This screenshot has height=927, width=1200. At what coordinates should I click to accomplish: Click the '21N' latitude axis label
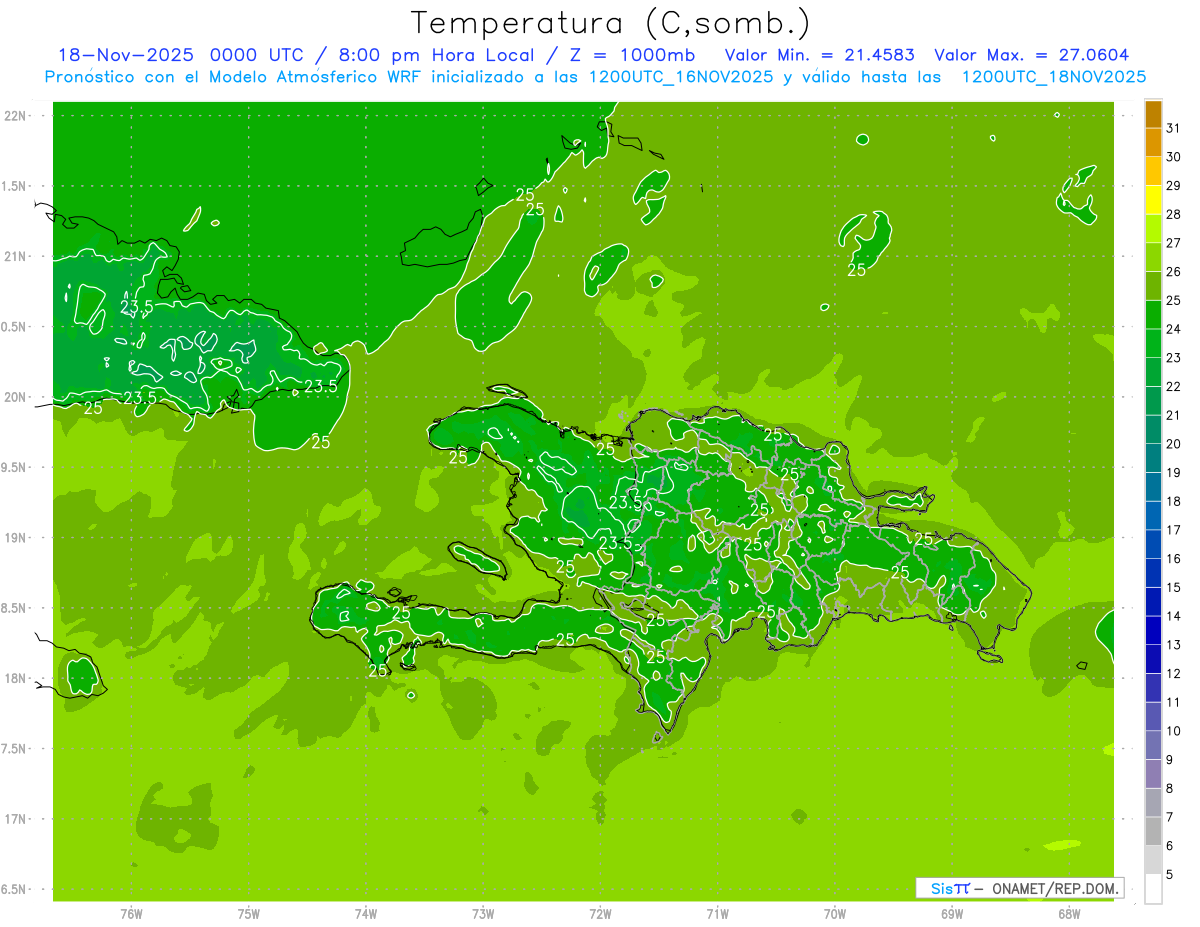[17, 256]
